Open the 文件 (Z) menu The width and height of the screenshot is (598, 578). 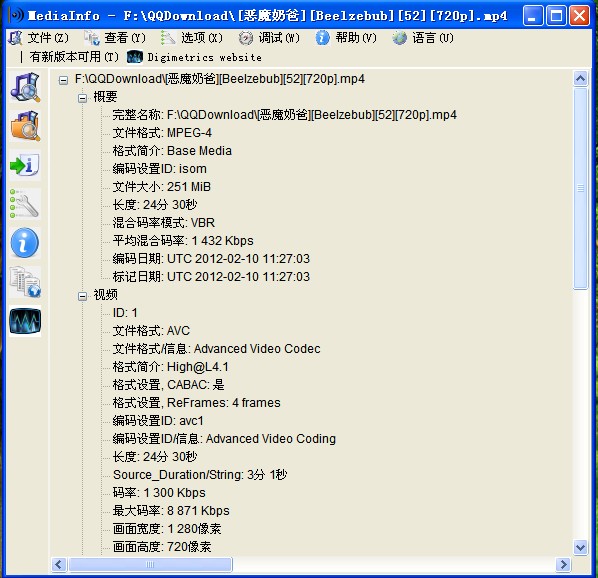39,38
